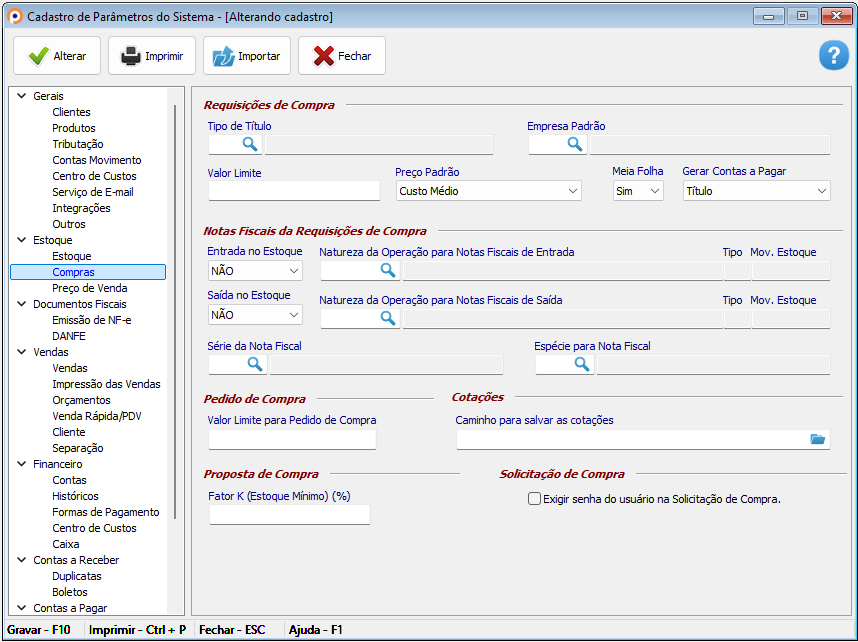
Task: Open lookup for Espécie para Nota Fiscal
Action: click(581, 364)
